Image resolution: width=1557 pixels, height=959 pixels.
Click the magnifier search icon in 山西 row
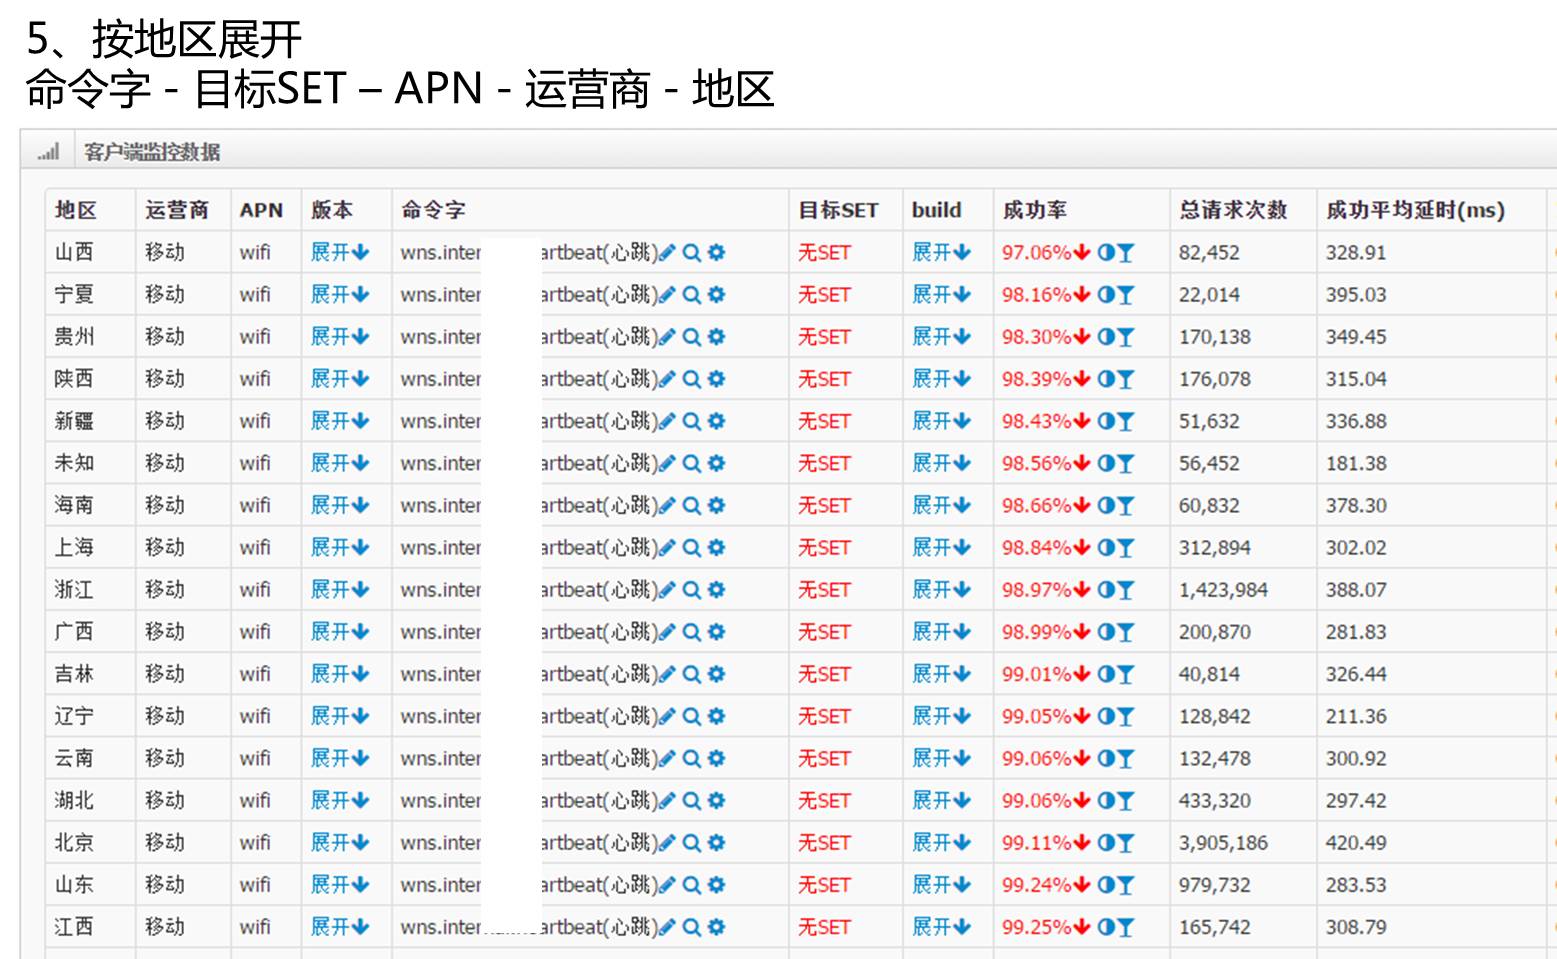(x=691, y=253)
